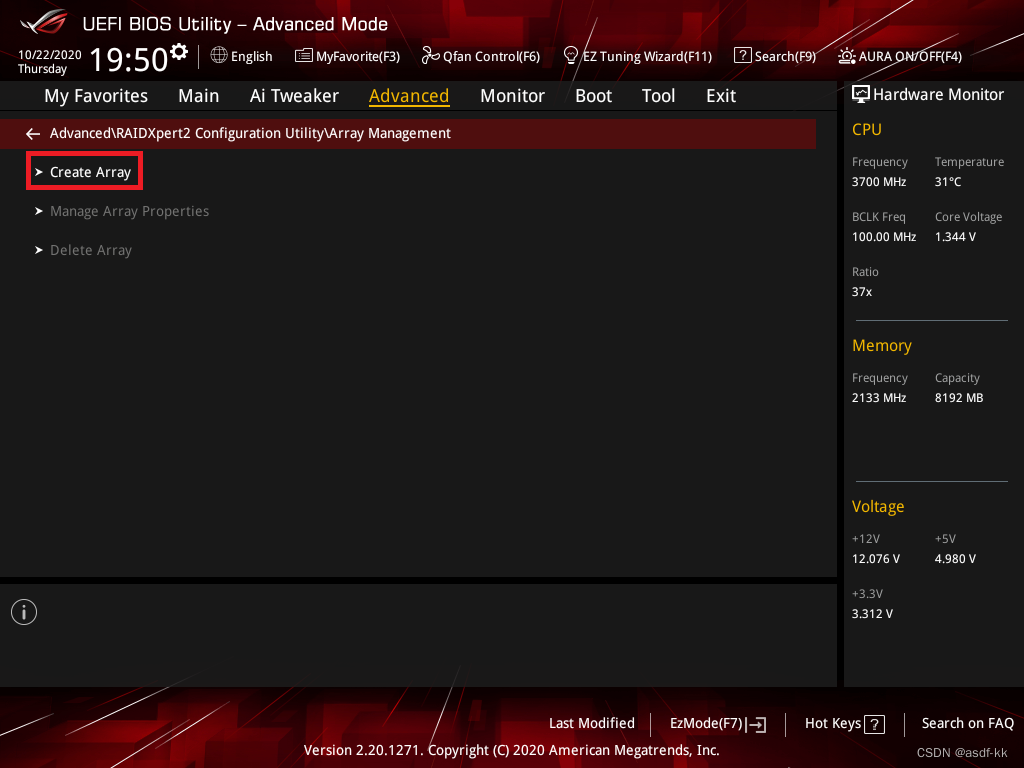Click breadcrumb path Array Management

[x=390, y=134]
